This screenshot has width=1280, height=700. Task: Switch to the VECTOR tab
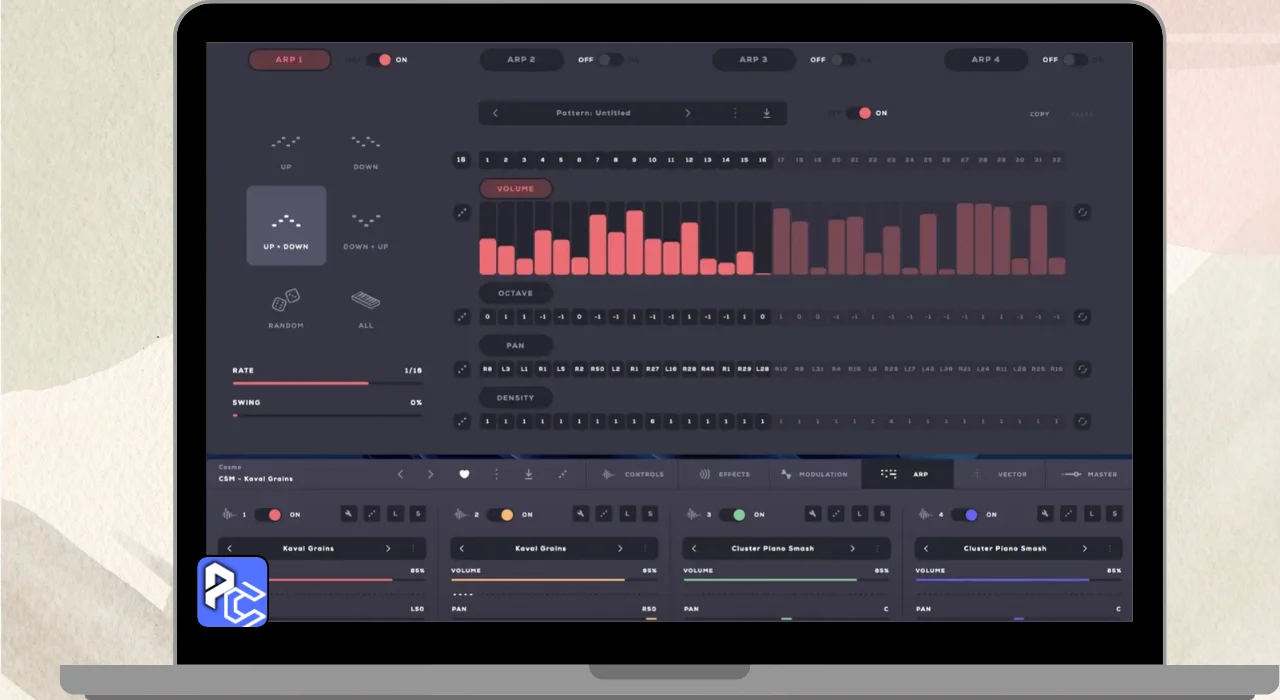(x=1000, y=474)
